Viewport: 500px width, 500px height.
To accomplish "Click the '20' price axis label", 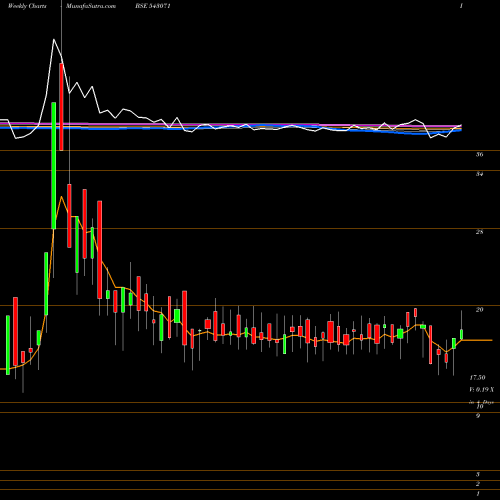I will (x=479, y=310).
